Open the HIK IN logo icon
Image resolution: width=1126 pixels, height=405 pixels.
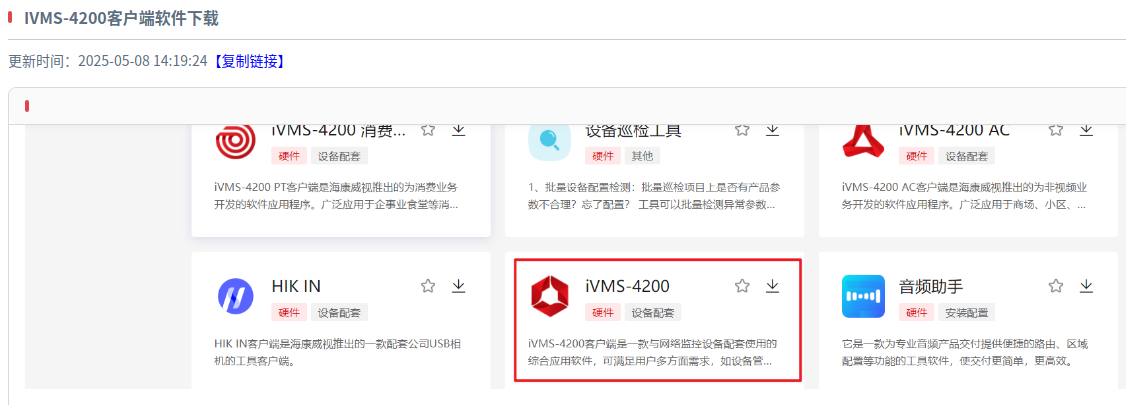click(x=236, y=296)
